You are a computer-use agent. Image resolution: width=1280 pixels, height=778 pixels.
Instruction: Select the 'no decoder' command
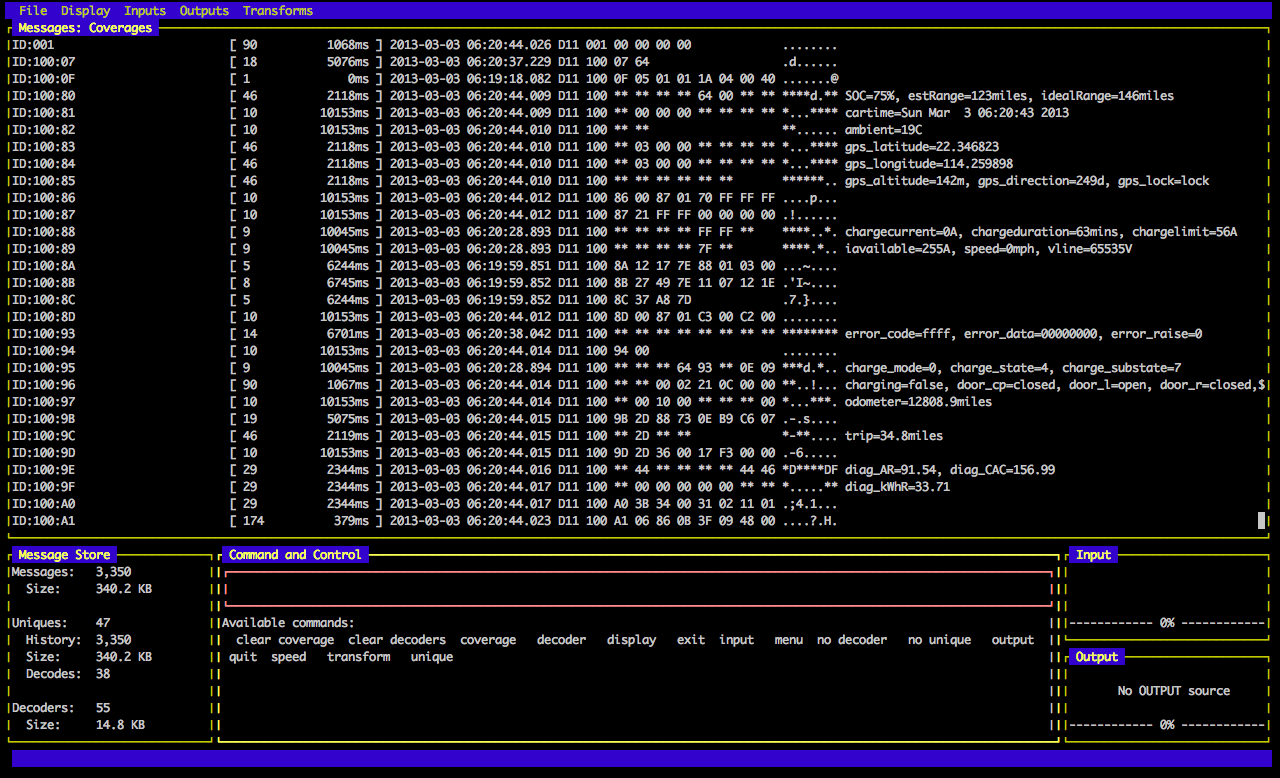852,640
